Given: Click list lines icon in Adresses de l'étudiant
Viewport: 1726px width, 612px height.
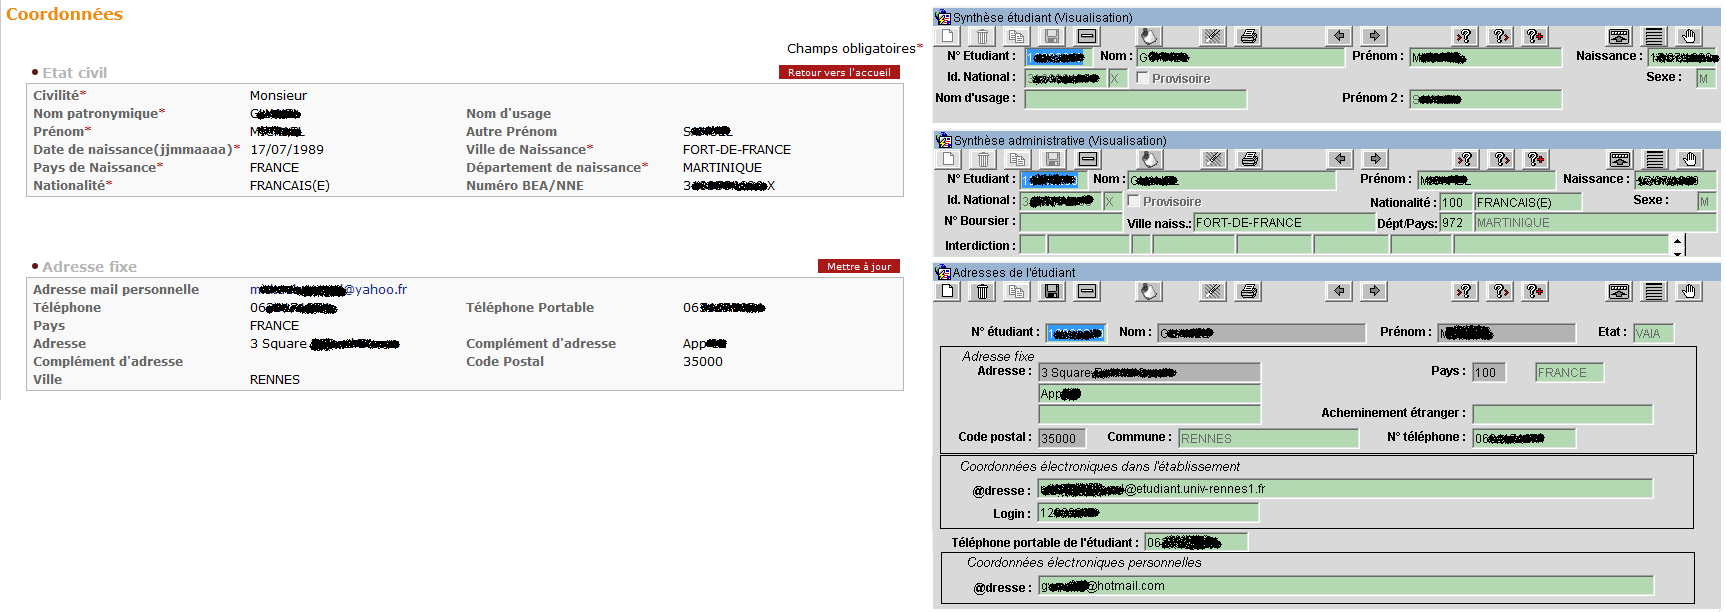Looking at the screenshot, I should coord(1654,291).
